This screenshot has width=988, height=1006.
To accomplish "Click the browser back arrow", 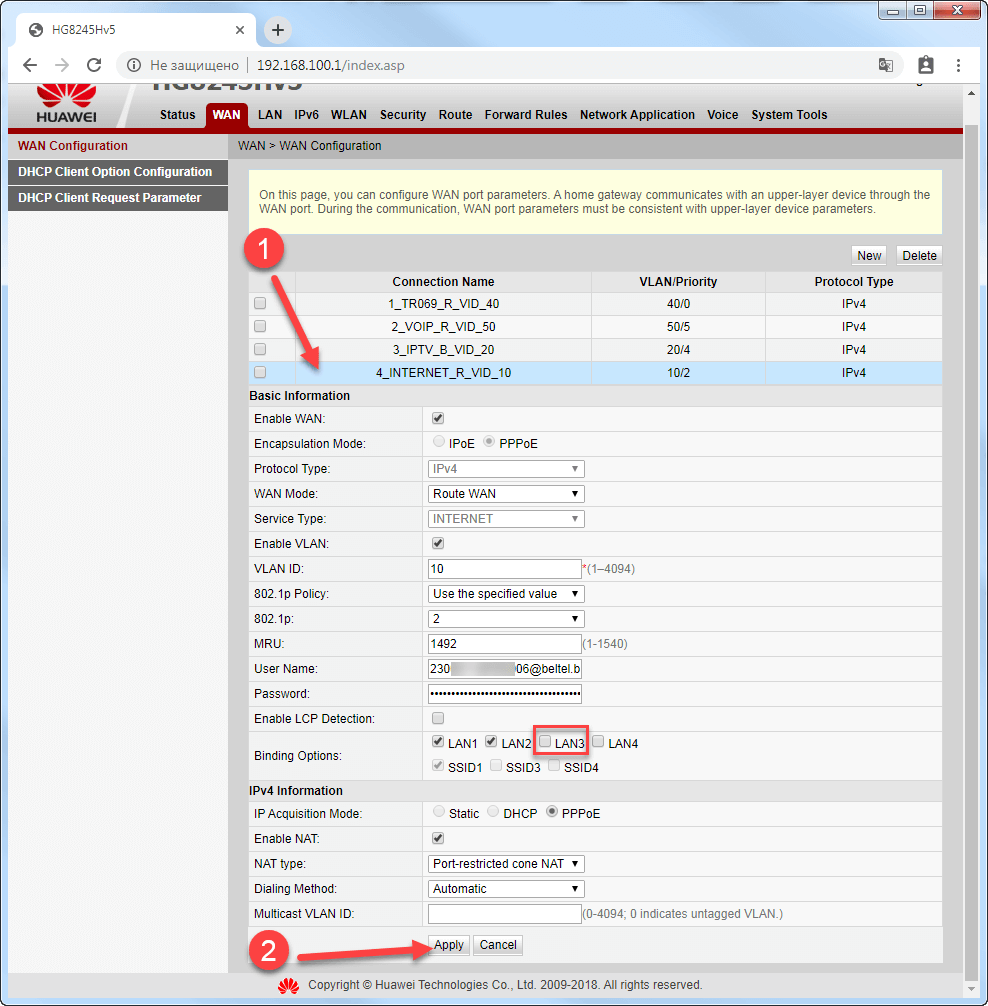I will pos(30,65).
